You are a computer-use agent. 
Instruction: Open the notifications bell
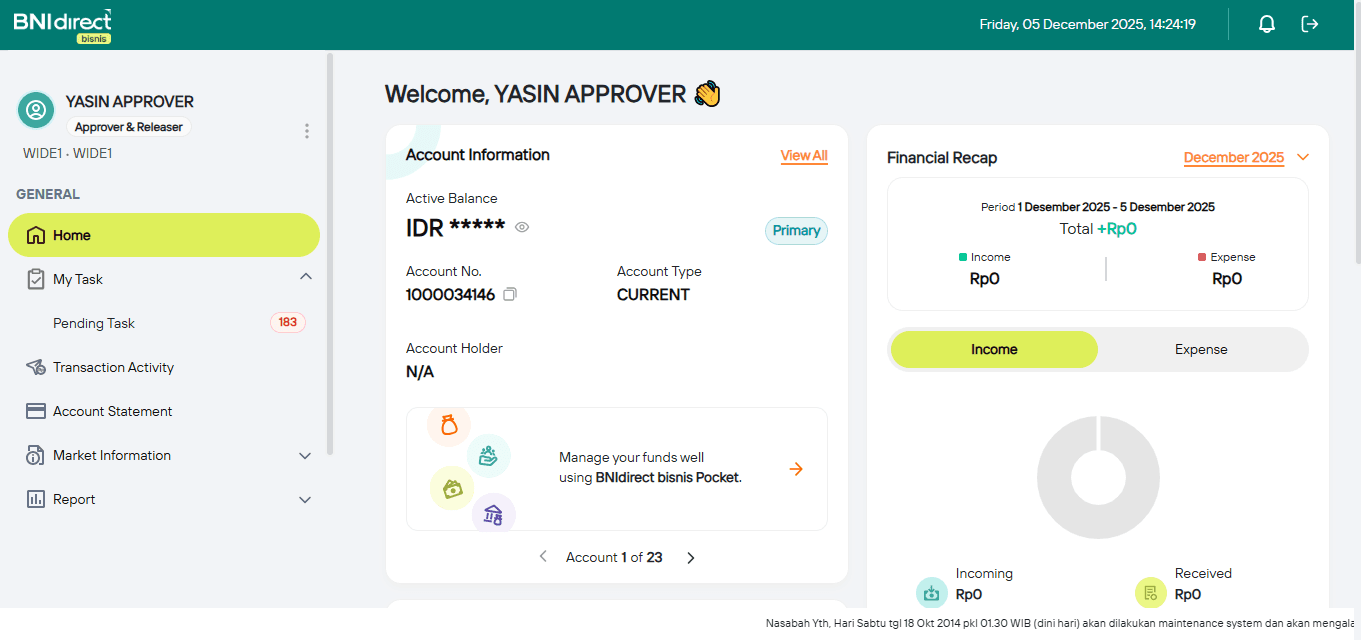1267,24
